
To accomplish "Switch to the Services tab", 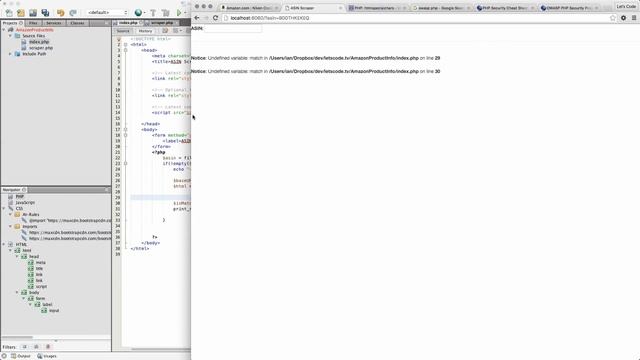I will pos(53,23).
